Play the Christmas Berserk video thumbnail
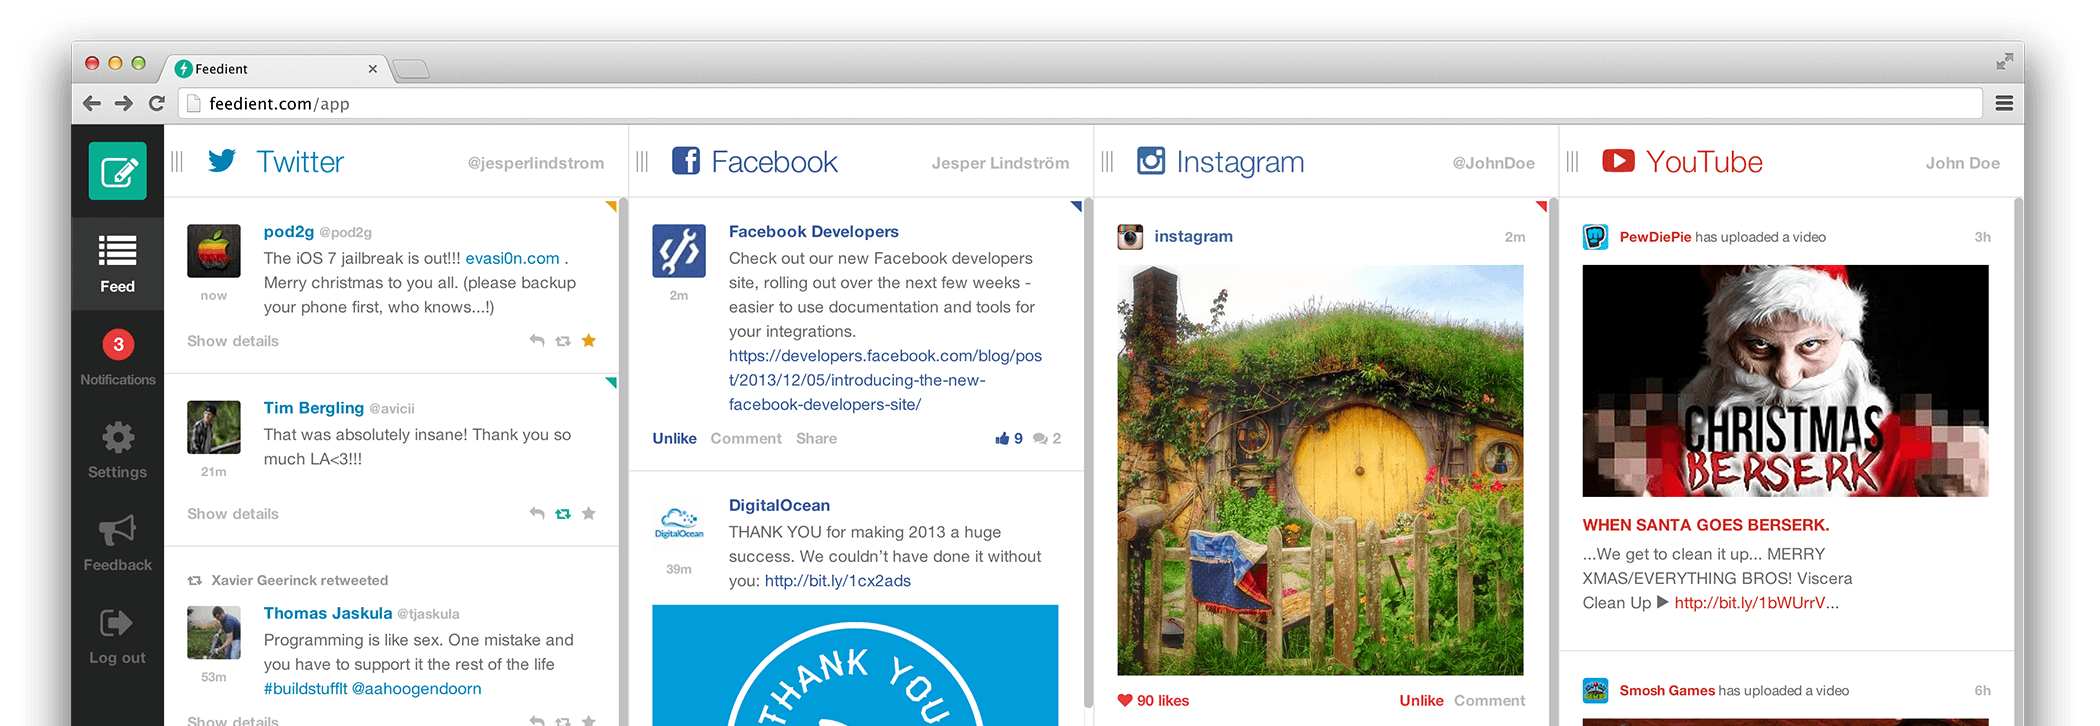The width and height of the screenshot is (2100, 726). tap(1785, 381)
